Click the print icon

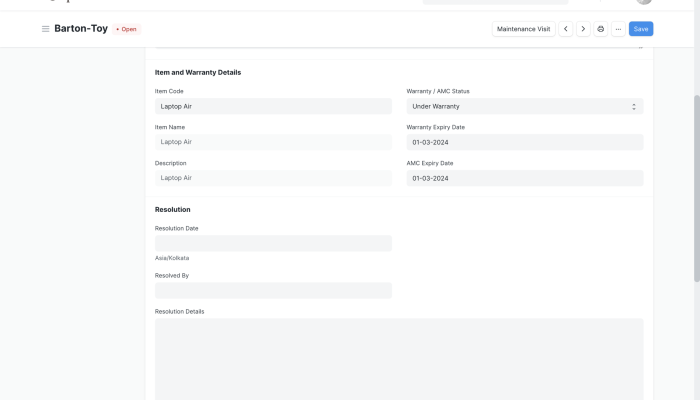click(600, 29)
